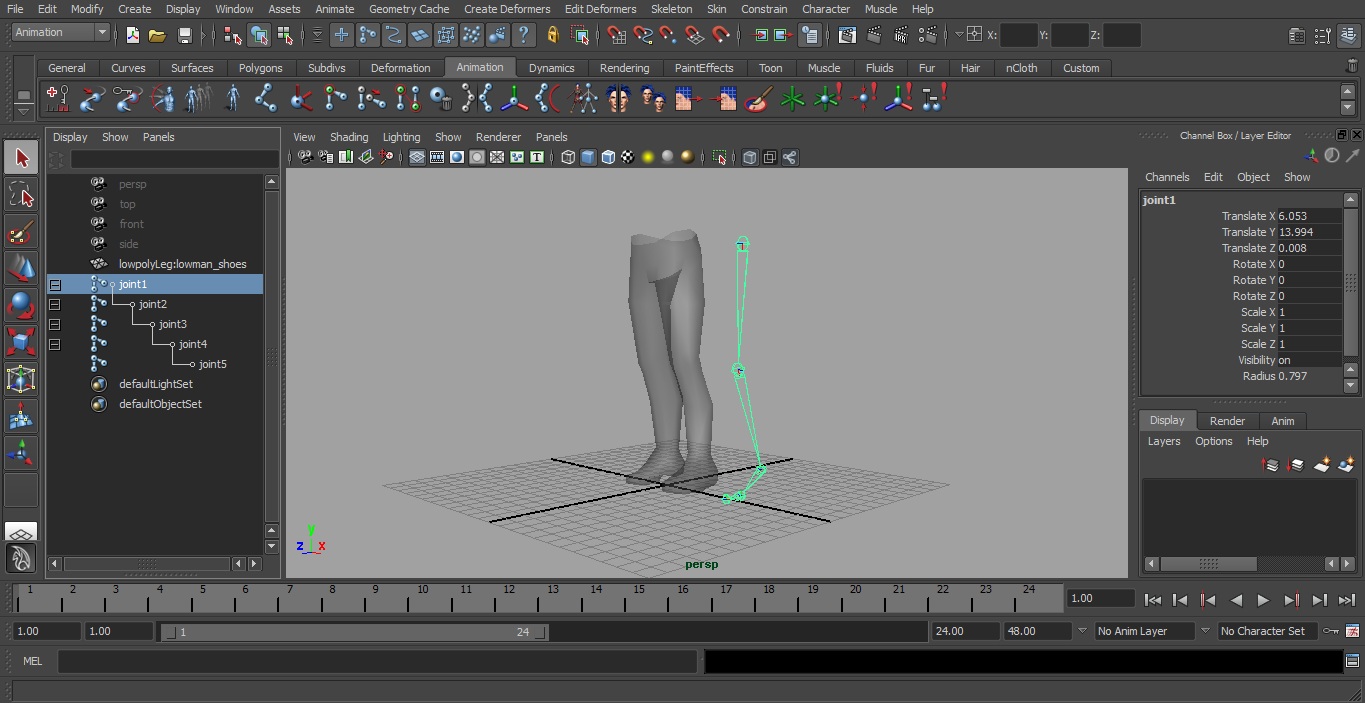Image resolution: width=1365 pixels, height=703 pixels.
Task: Open the viewport Shading menu
Action: coord(349,137)
